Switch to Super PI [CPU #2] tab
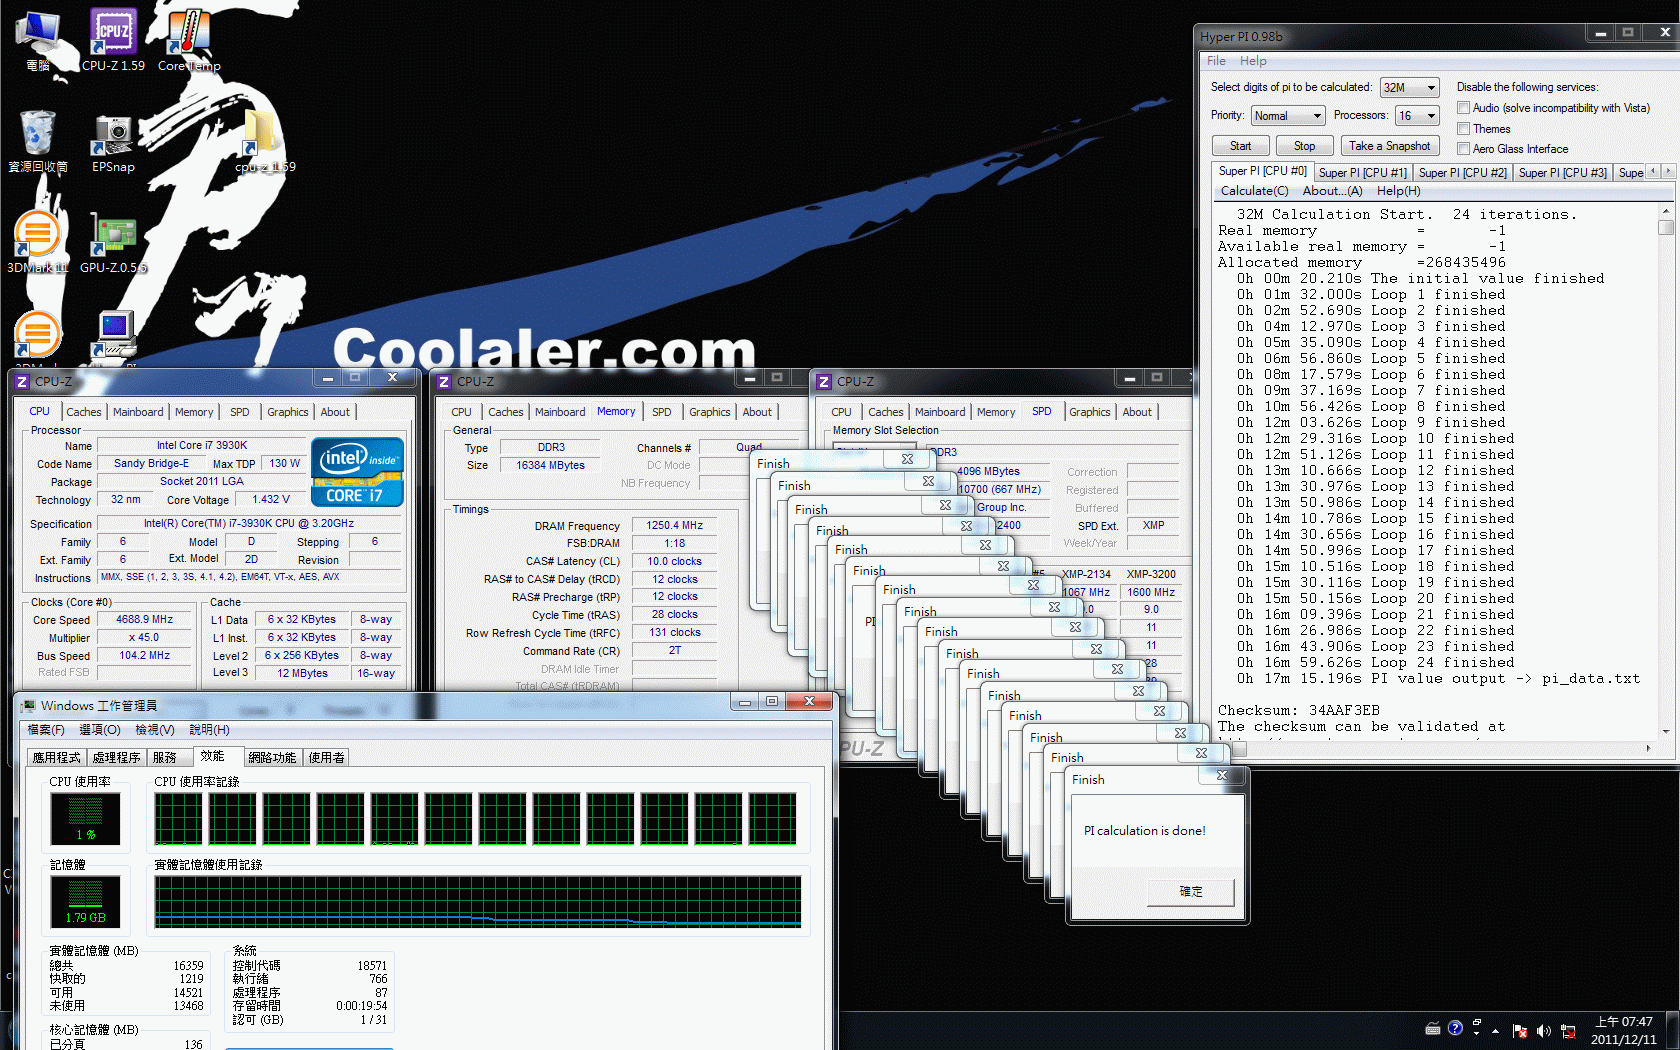 tap(1462, 173)
